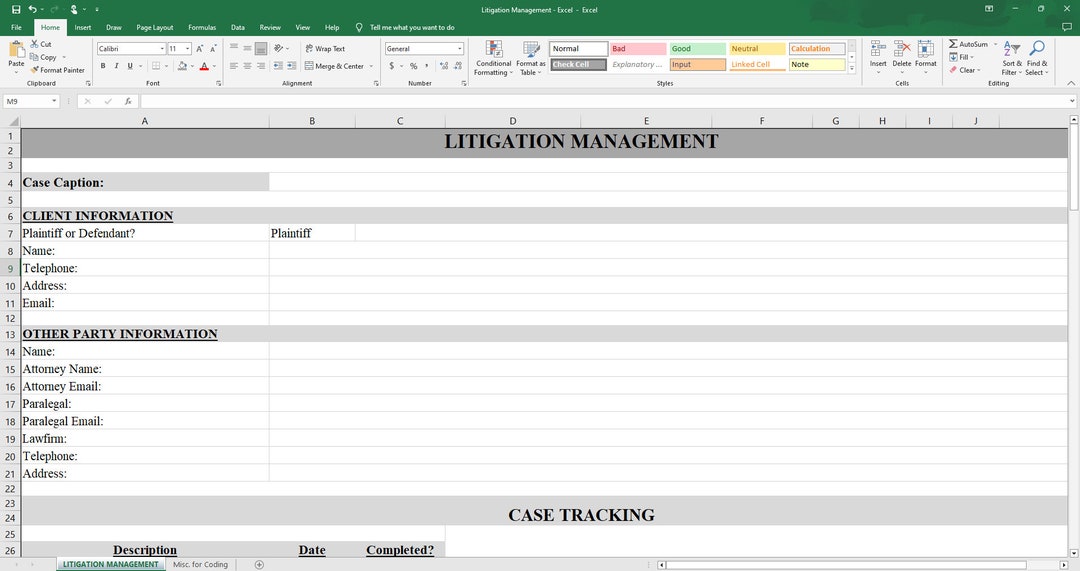Bottom-align the cell text
The image size is (1080, 571).
(261, 48)
